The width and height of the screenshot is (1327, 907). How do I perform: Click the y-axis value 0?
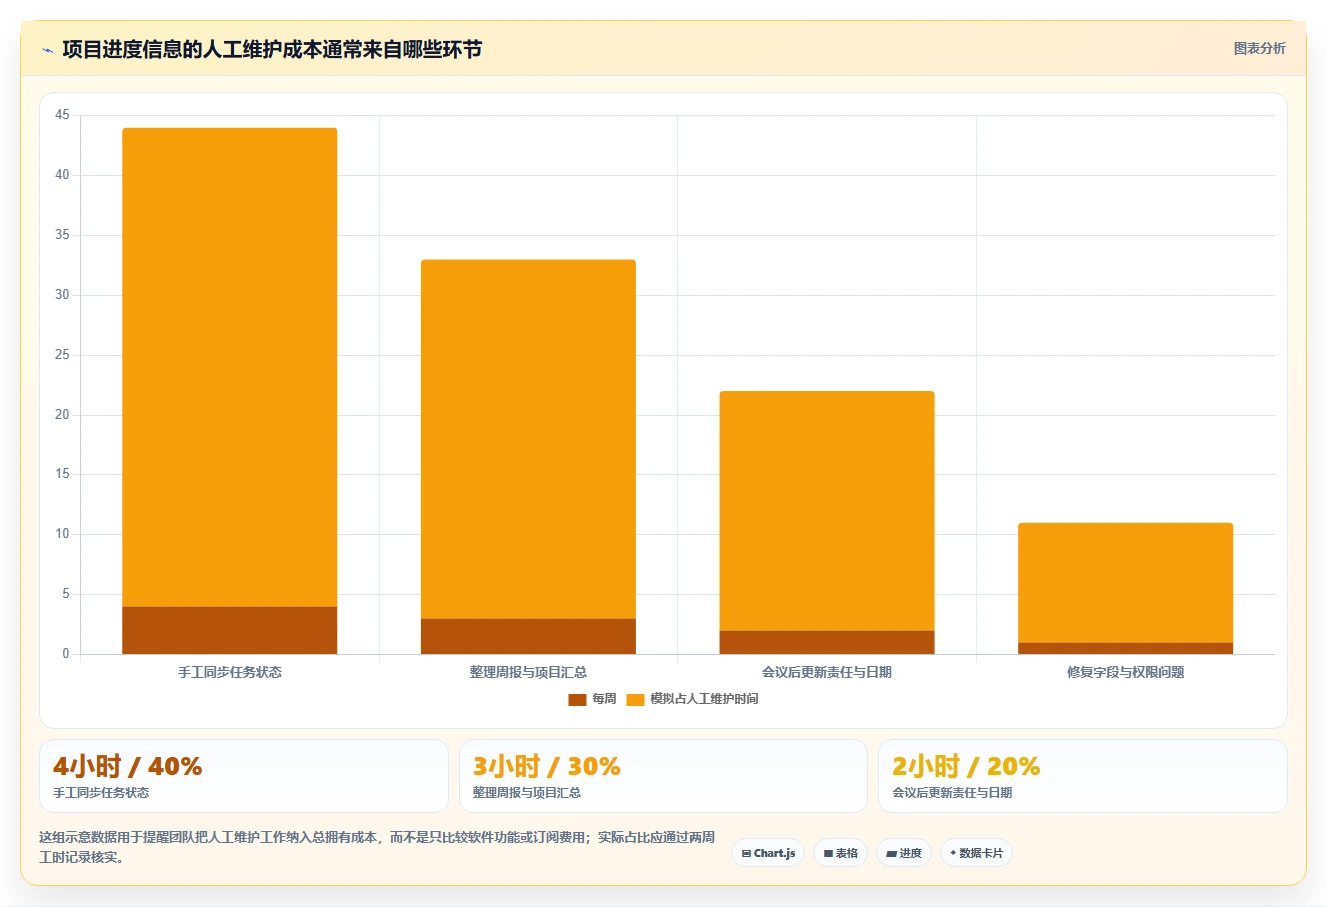66,654
